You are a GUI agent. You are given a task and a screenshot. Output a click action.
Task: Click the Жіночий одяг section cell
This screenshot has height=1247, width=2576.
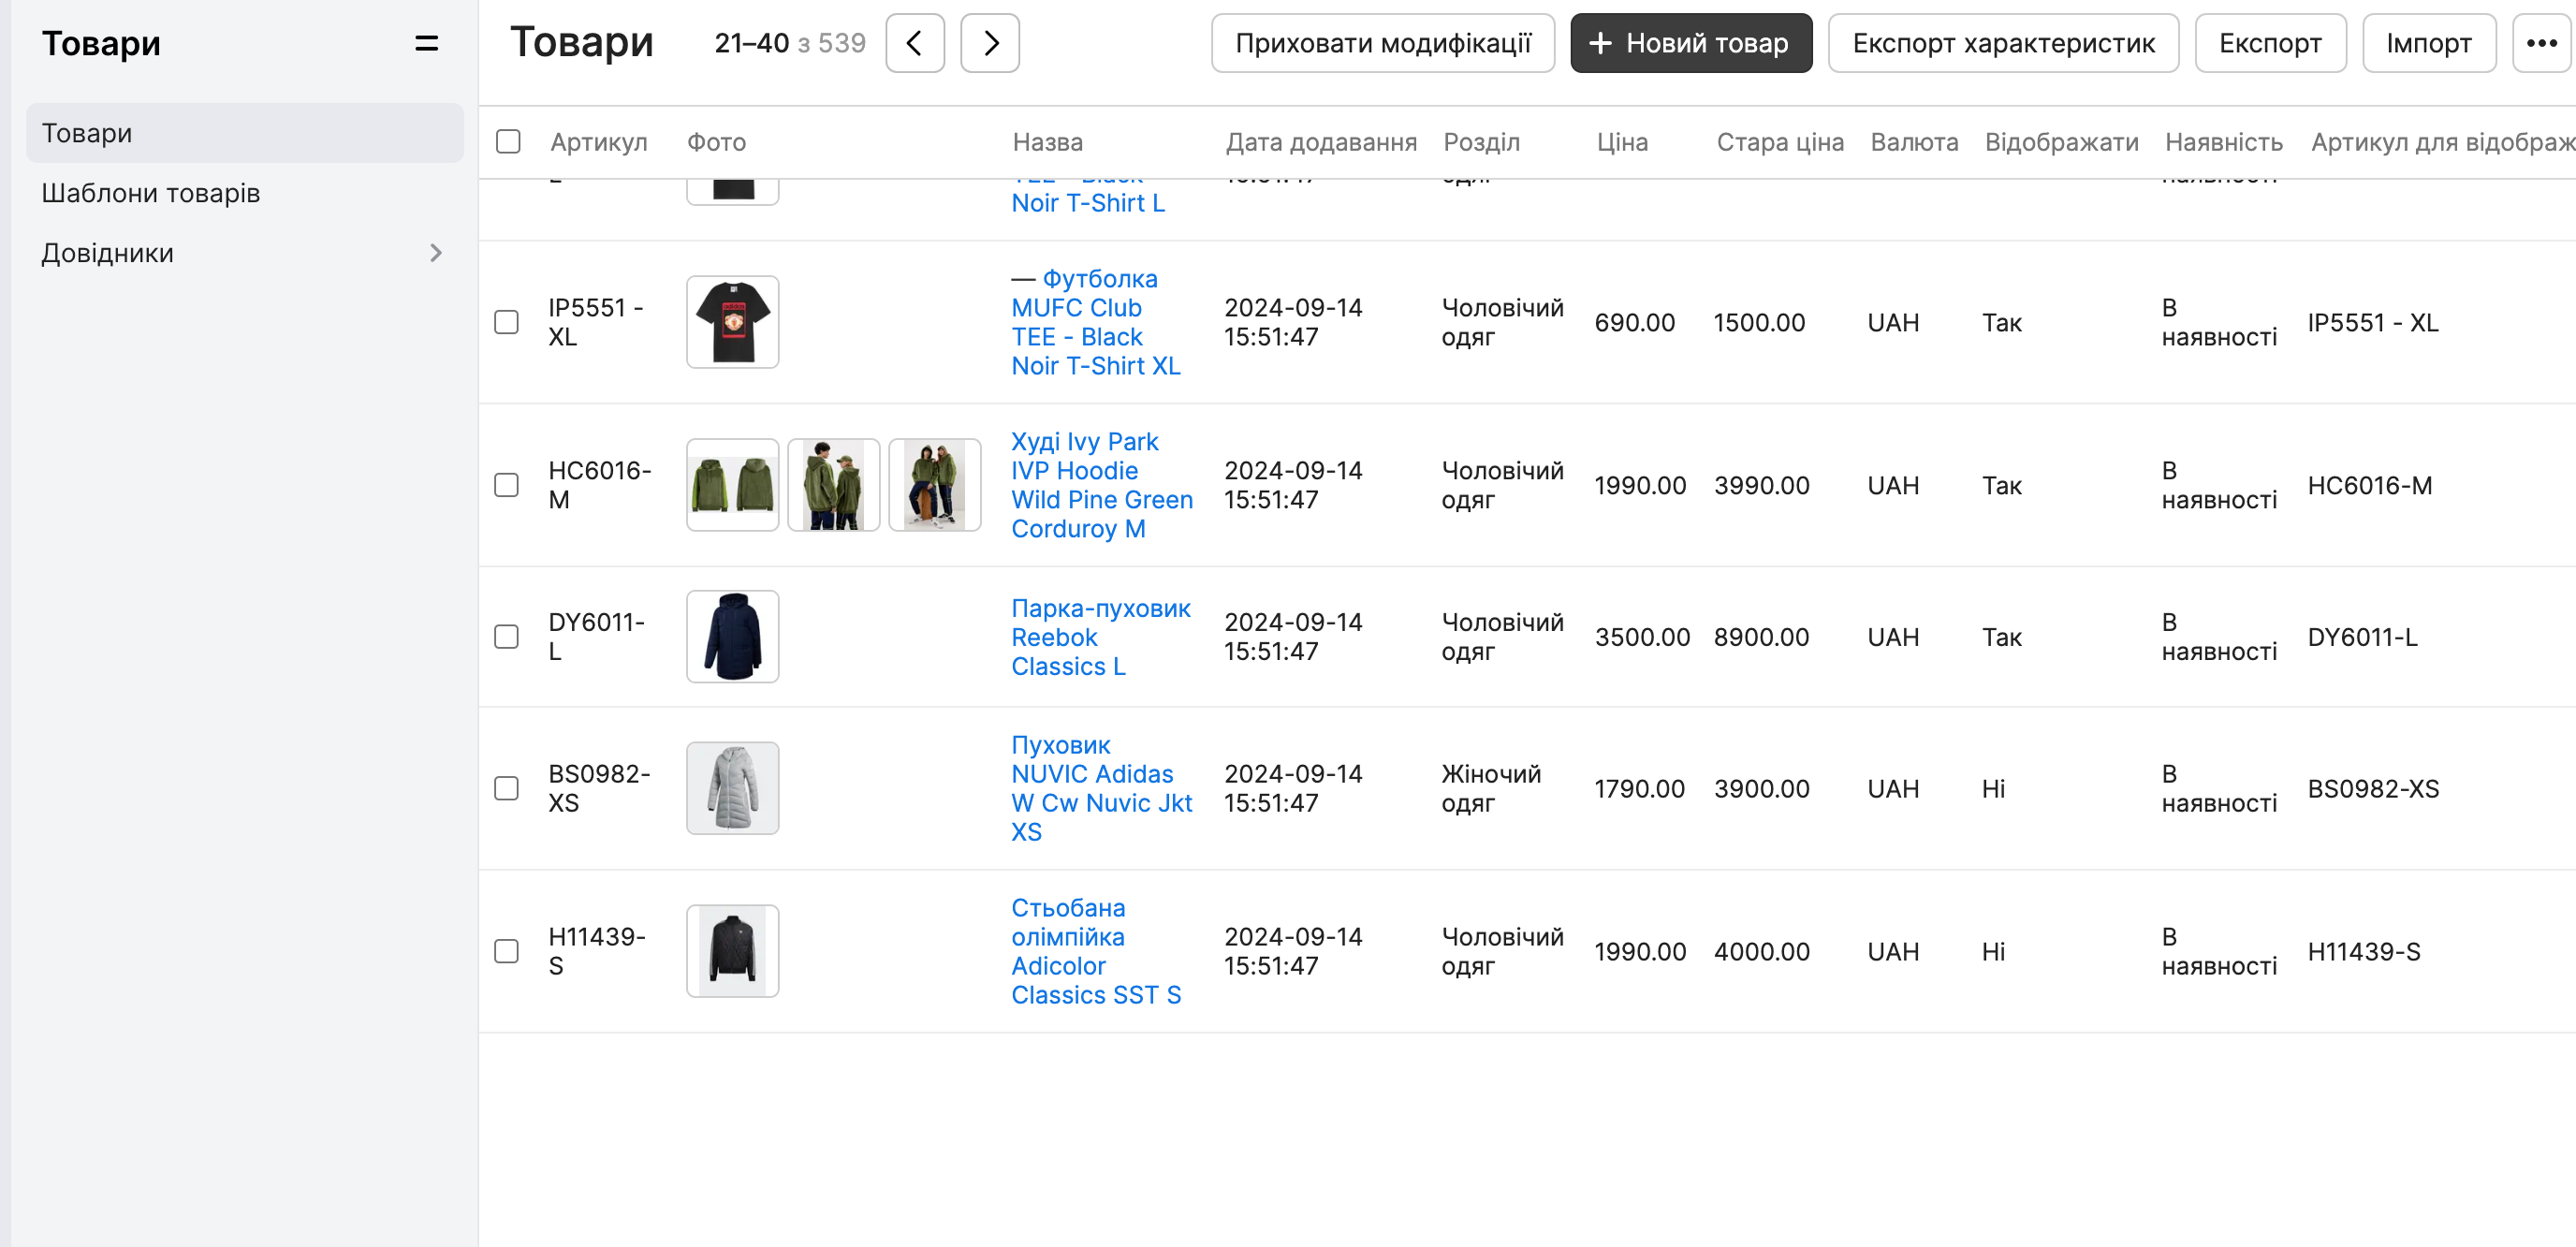pyautogui.click(x=1491, y=789)
